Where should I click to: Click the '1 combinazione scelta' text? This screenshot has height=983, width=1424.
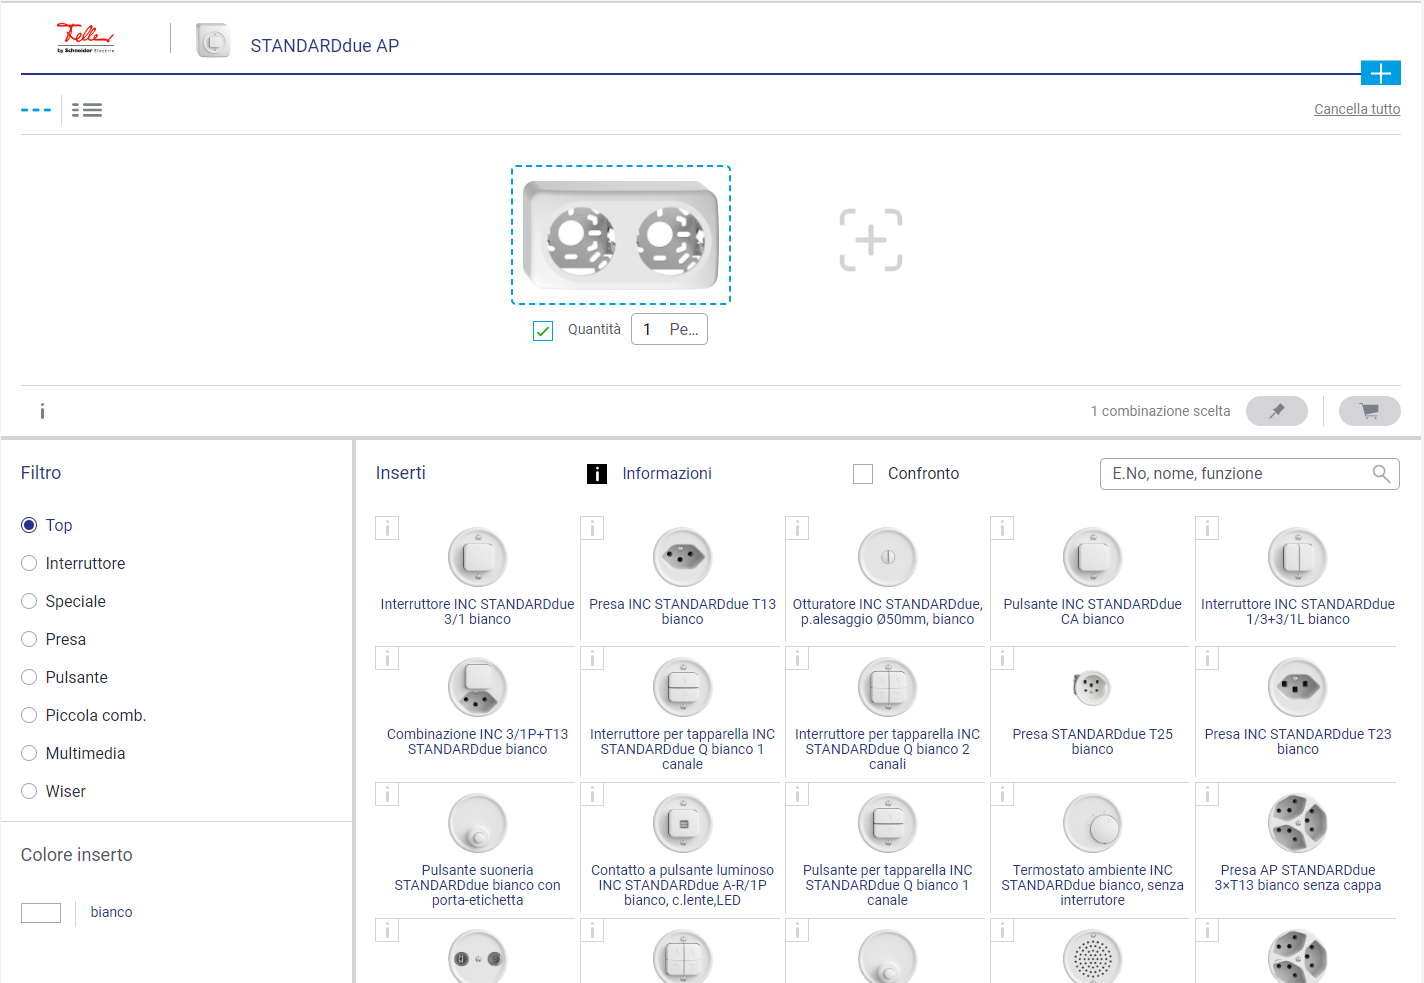[x=1160, y=411]
